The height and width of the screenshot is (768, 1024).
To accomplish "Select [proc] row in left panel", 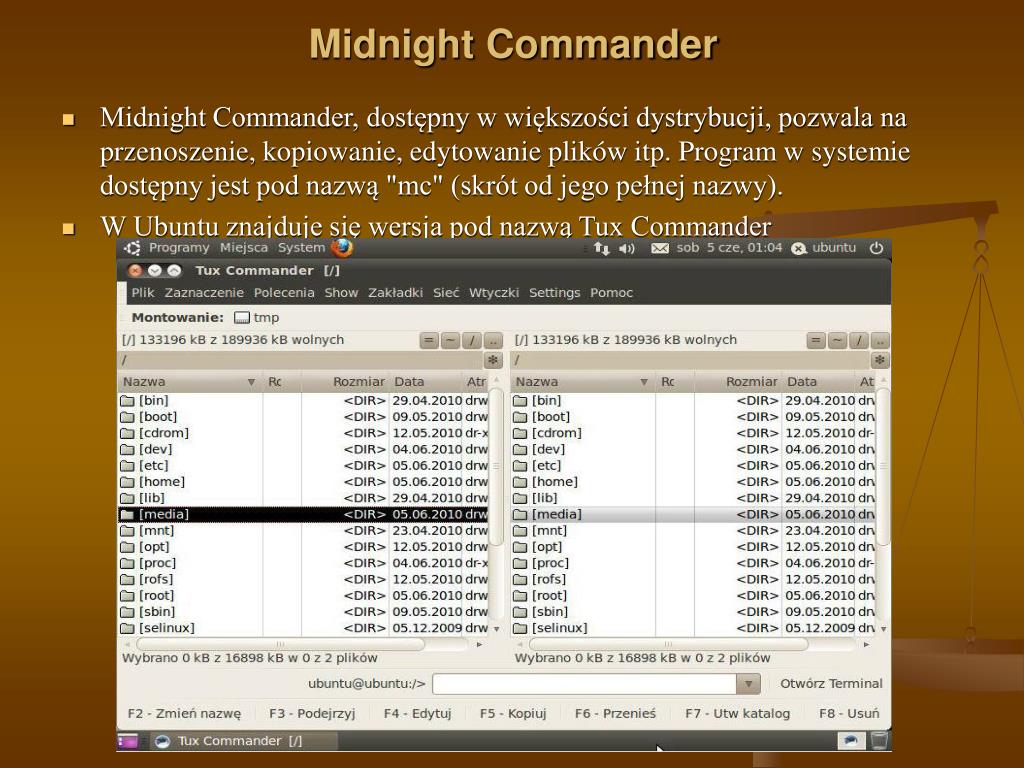I will tap(302, 563).
